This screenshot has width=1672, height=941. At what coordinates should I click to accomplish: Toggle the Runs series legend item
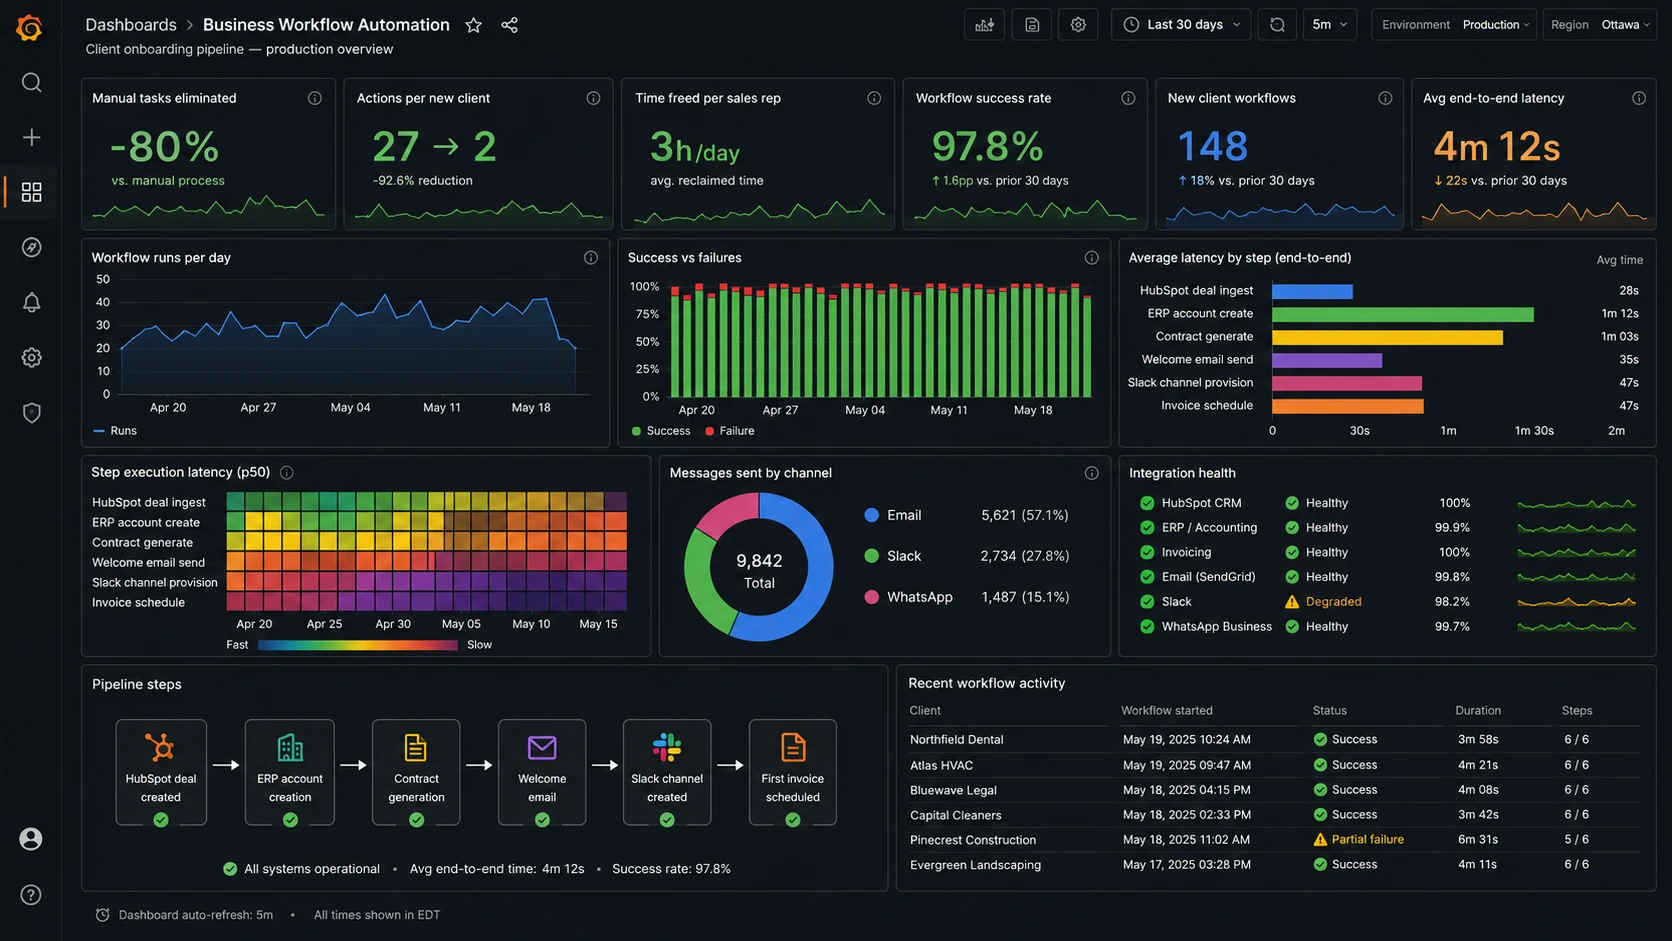(115, 431)
